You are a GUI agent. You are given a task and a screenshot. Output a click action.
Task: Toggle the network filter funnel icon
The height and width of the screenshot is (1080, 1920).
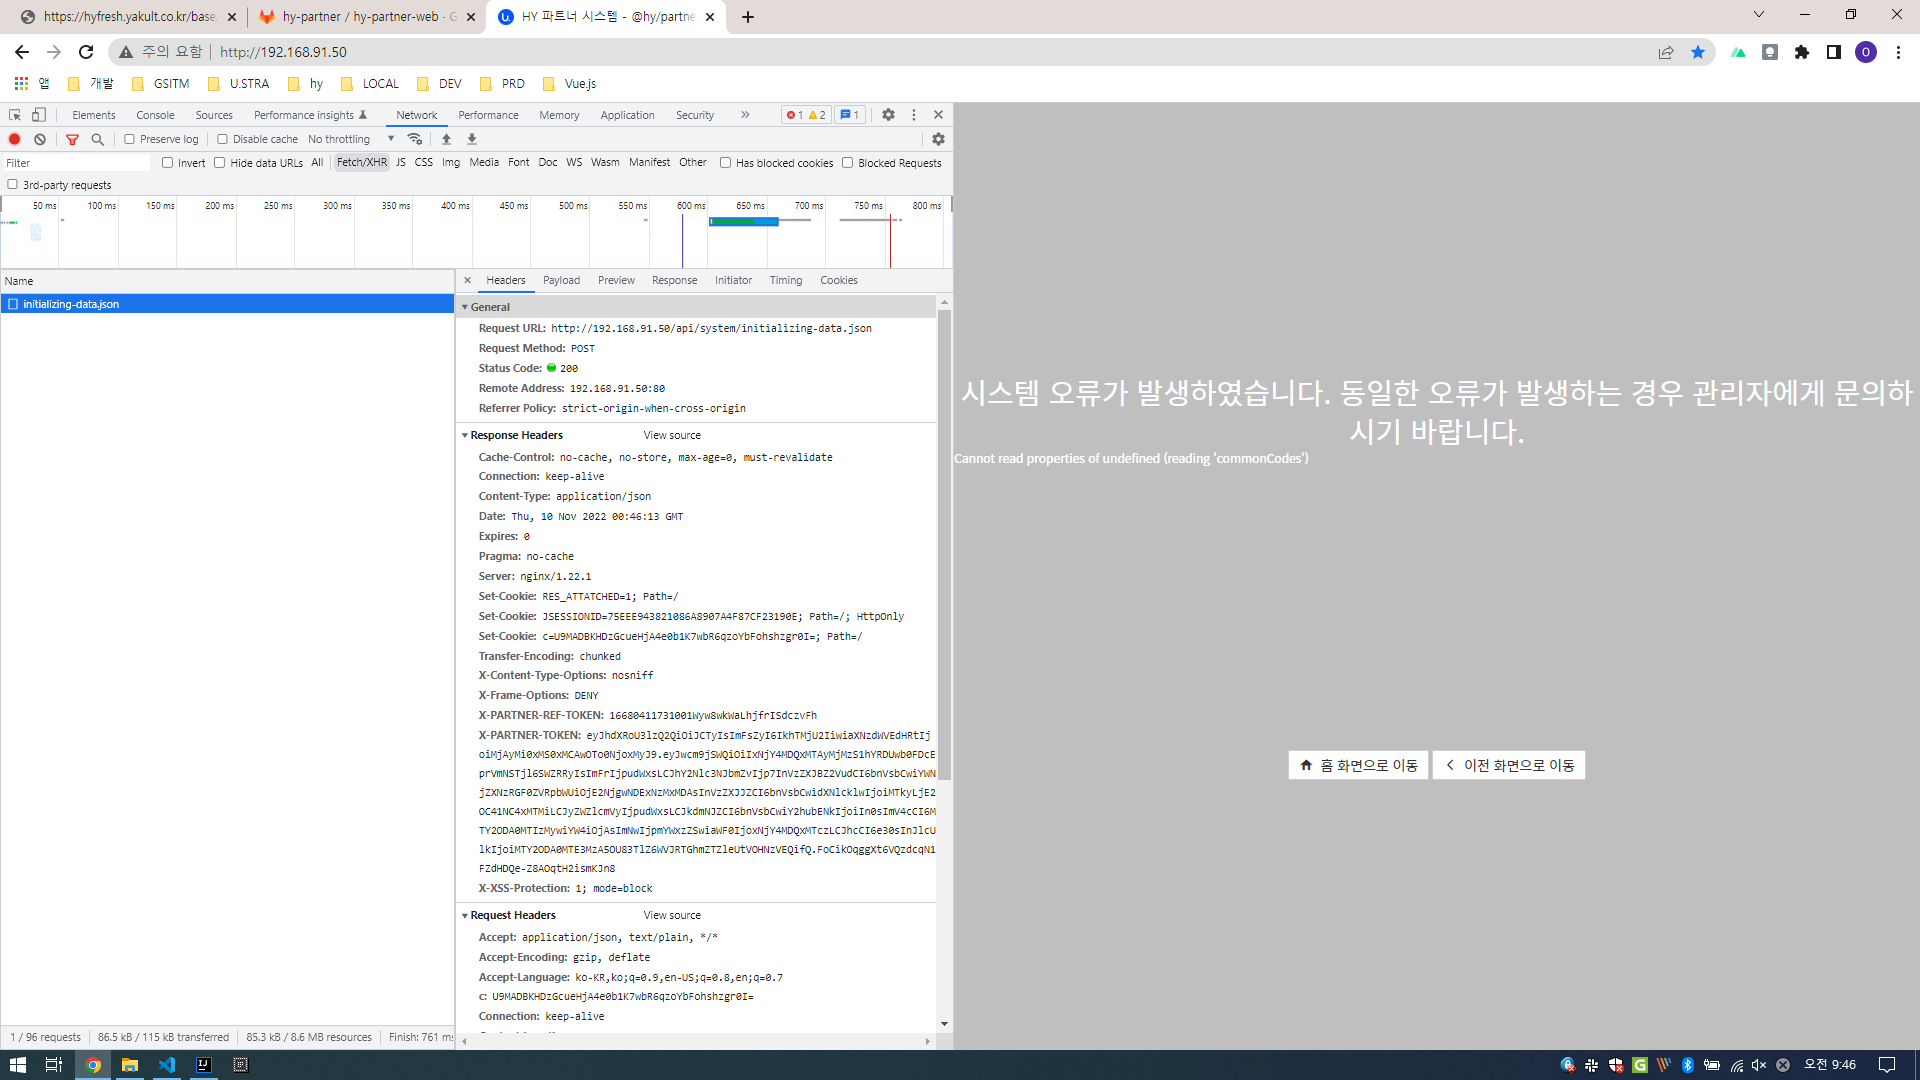tap(72, 139)
